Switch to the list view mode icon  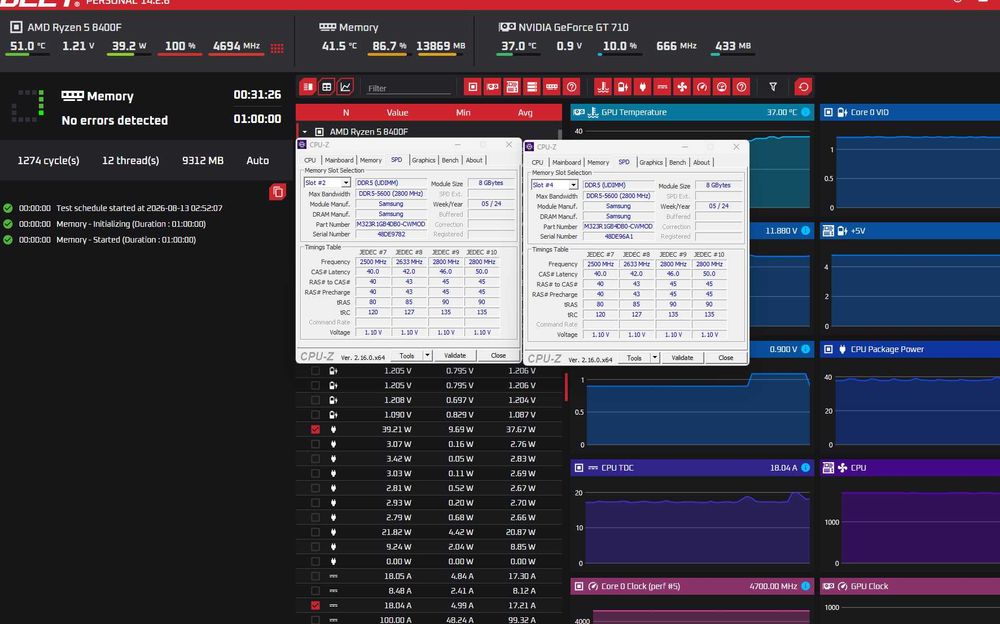pos(308,87)
